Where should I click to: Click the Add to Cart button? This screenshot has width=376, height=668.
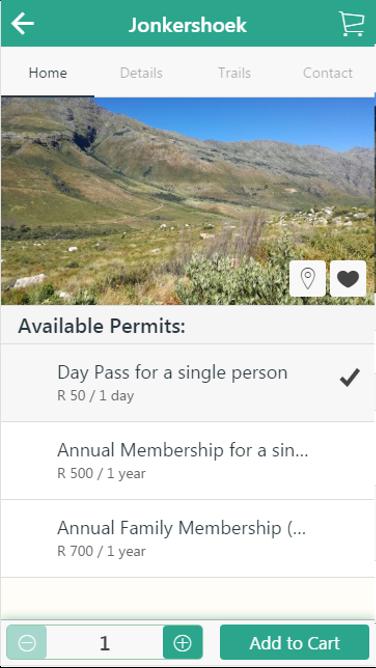point(295,642)
